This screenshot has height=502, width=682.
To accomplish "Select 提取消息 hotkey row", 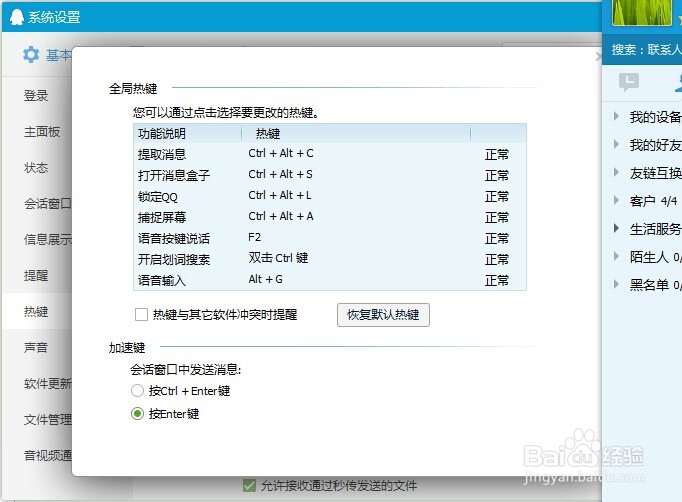I will point(330,154).
